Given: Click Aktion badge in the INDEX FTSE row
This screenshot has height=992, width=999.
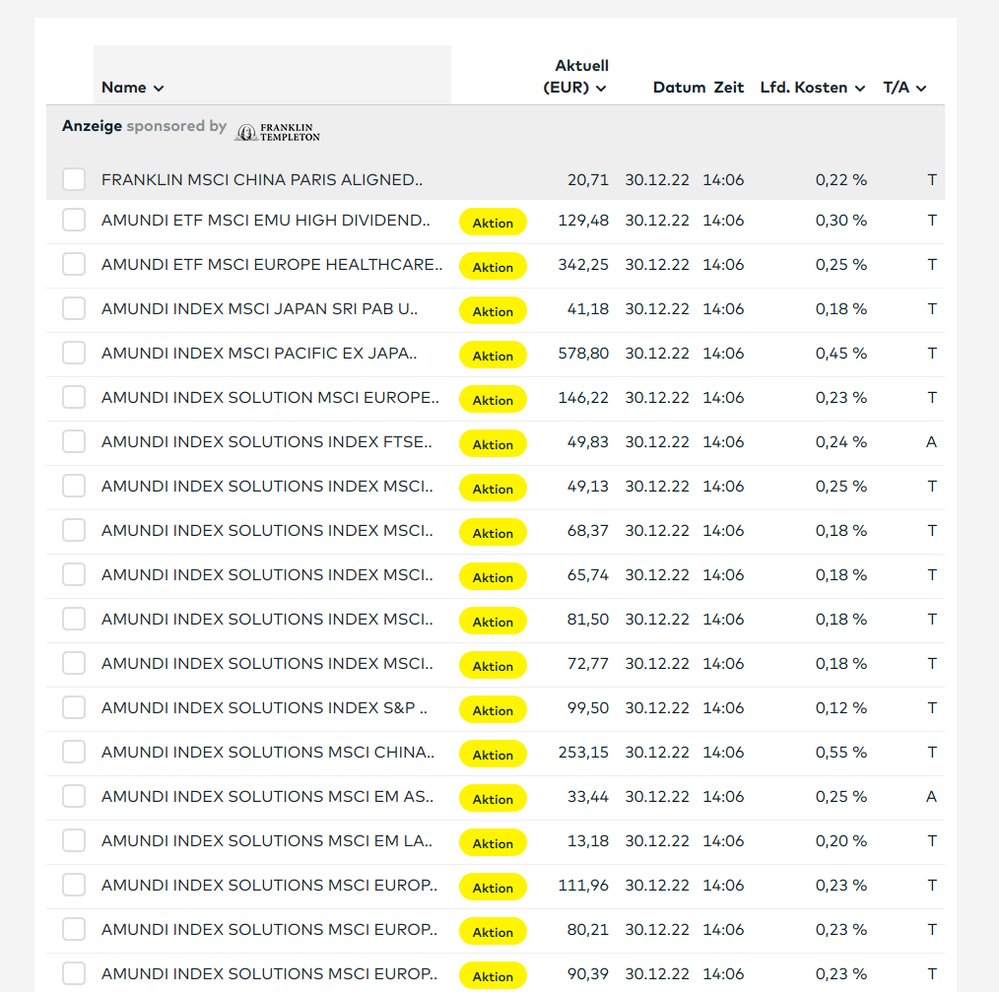Looking at the screenshot, I should pyautogui.click(x=493, y=443).
